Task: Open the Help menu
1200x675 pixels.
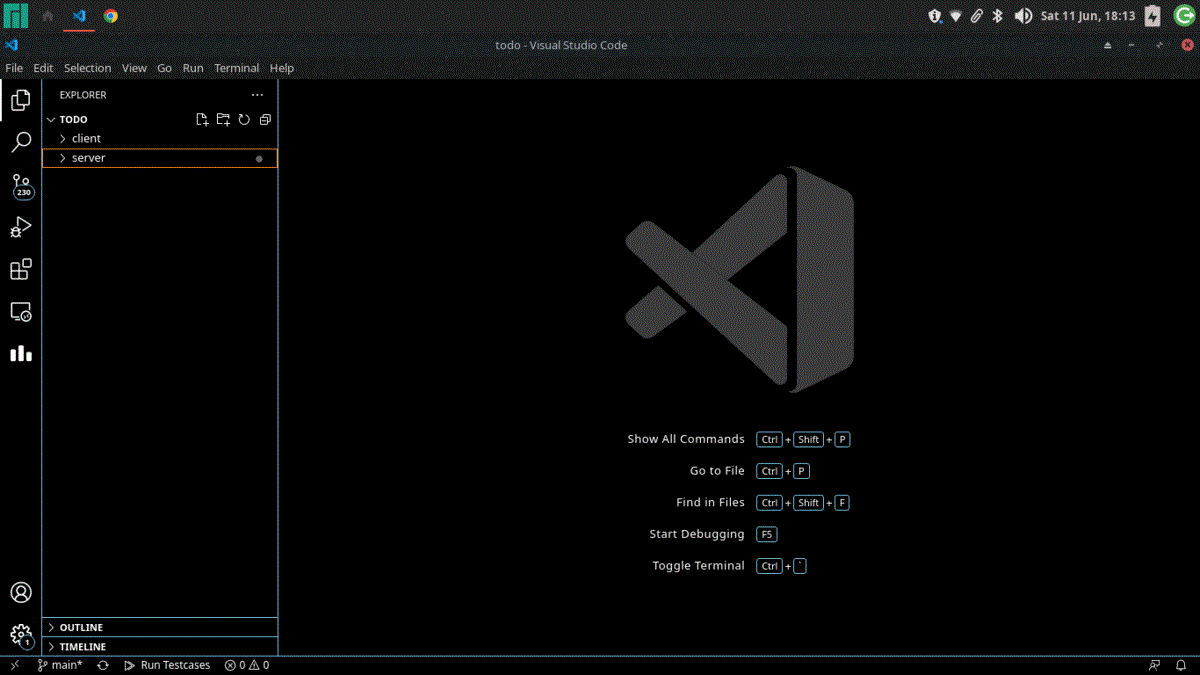Action: pyautogui.click(x=282, y=68)
